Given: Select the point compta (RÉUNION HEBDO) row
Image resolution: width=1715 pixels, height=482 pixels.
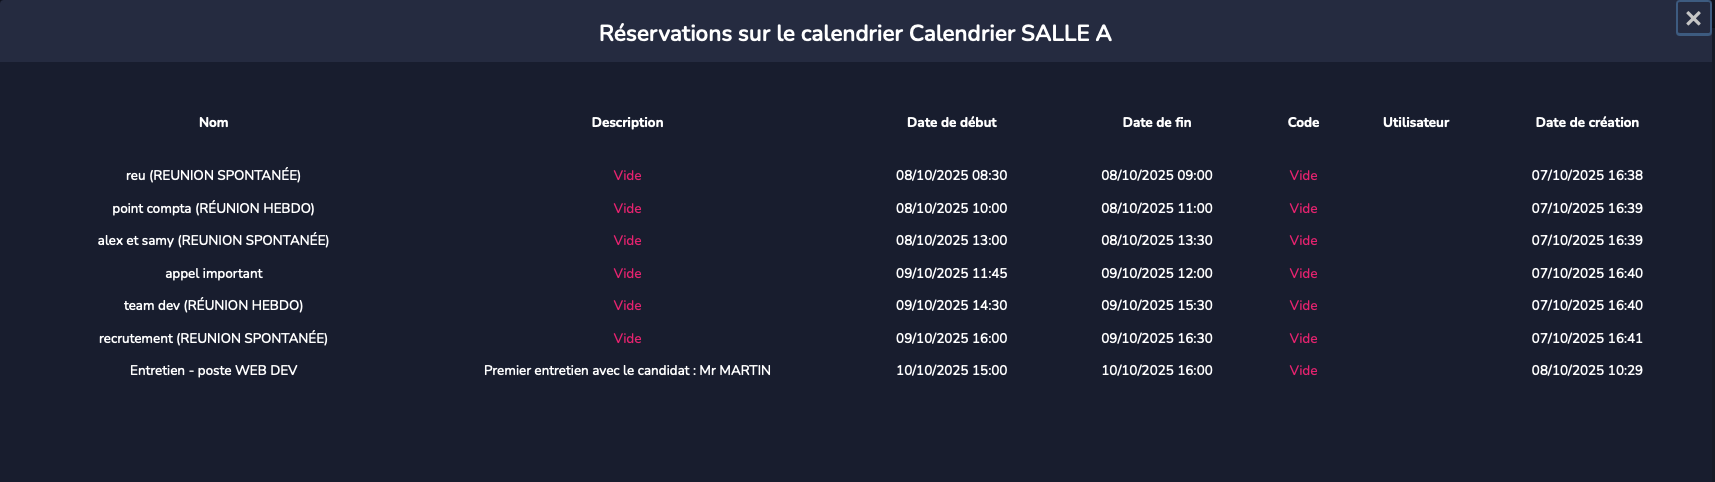Looking at the screenshot, I should pyautogui.click(x=213, y=208).
